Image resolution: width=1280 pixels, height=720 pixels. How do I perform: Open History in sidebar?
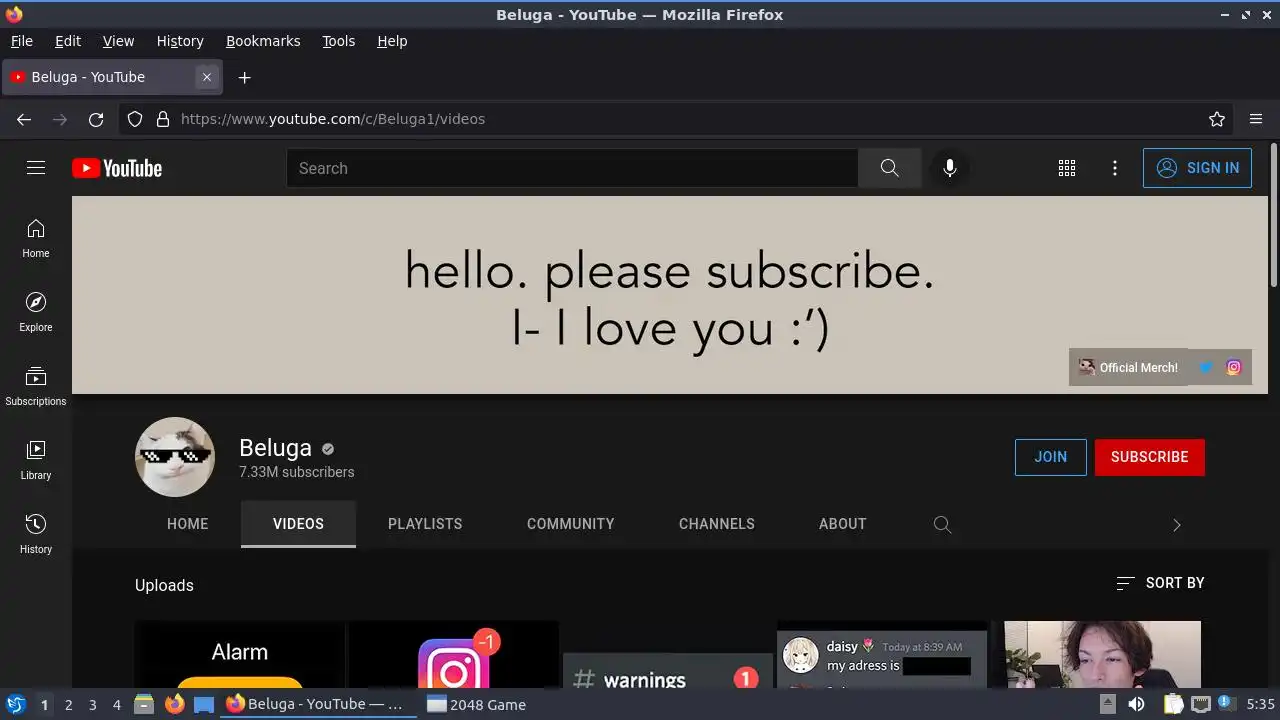[36, 535]
